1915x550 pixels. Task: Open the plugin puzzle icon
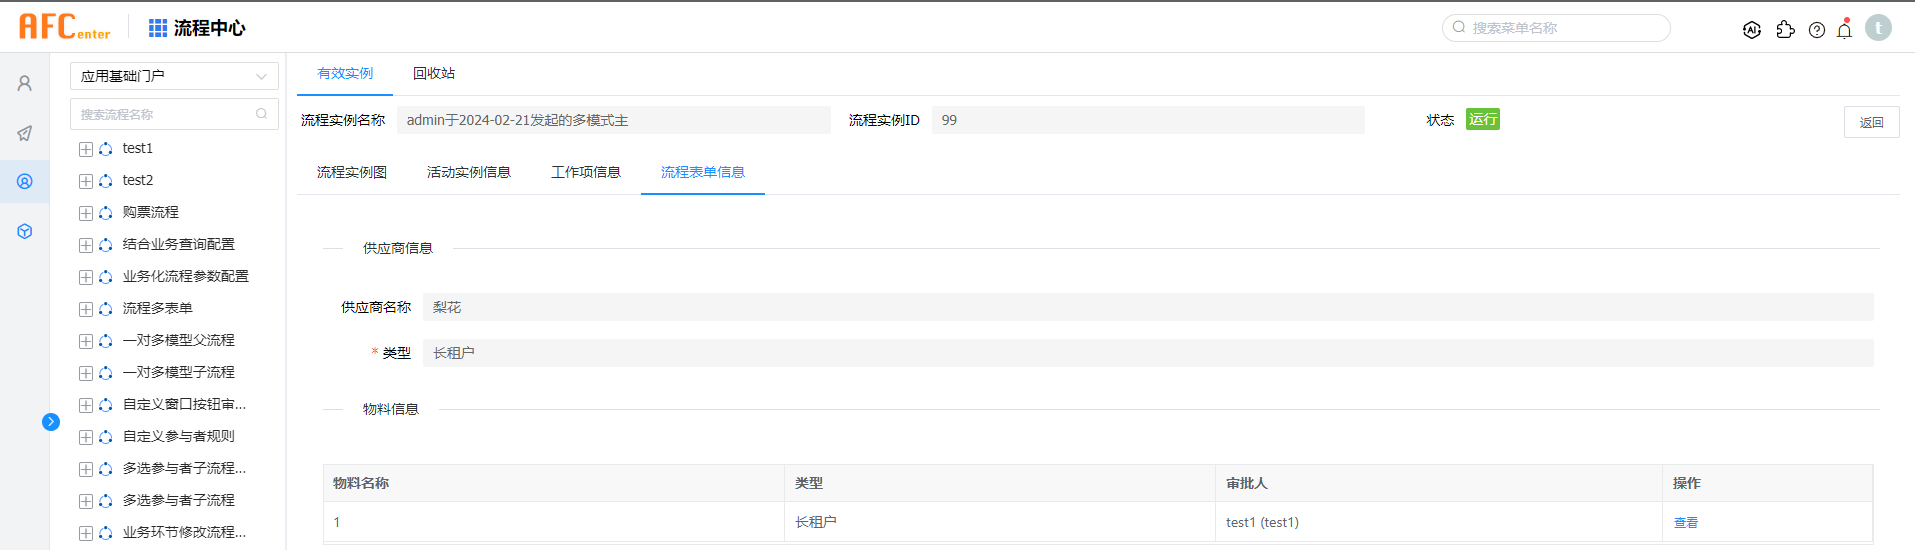coord(1785,30)
